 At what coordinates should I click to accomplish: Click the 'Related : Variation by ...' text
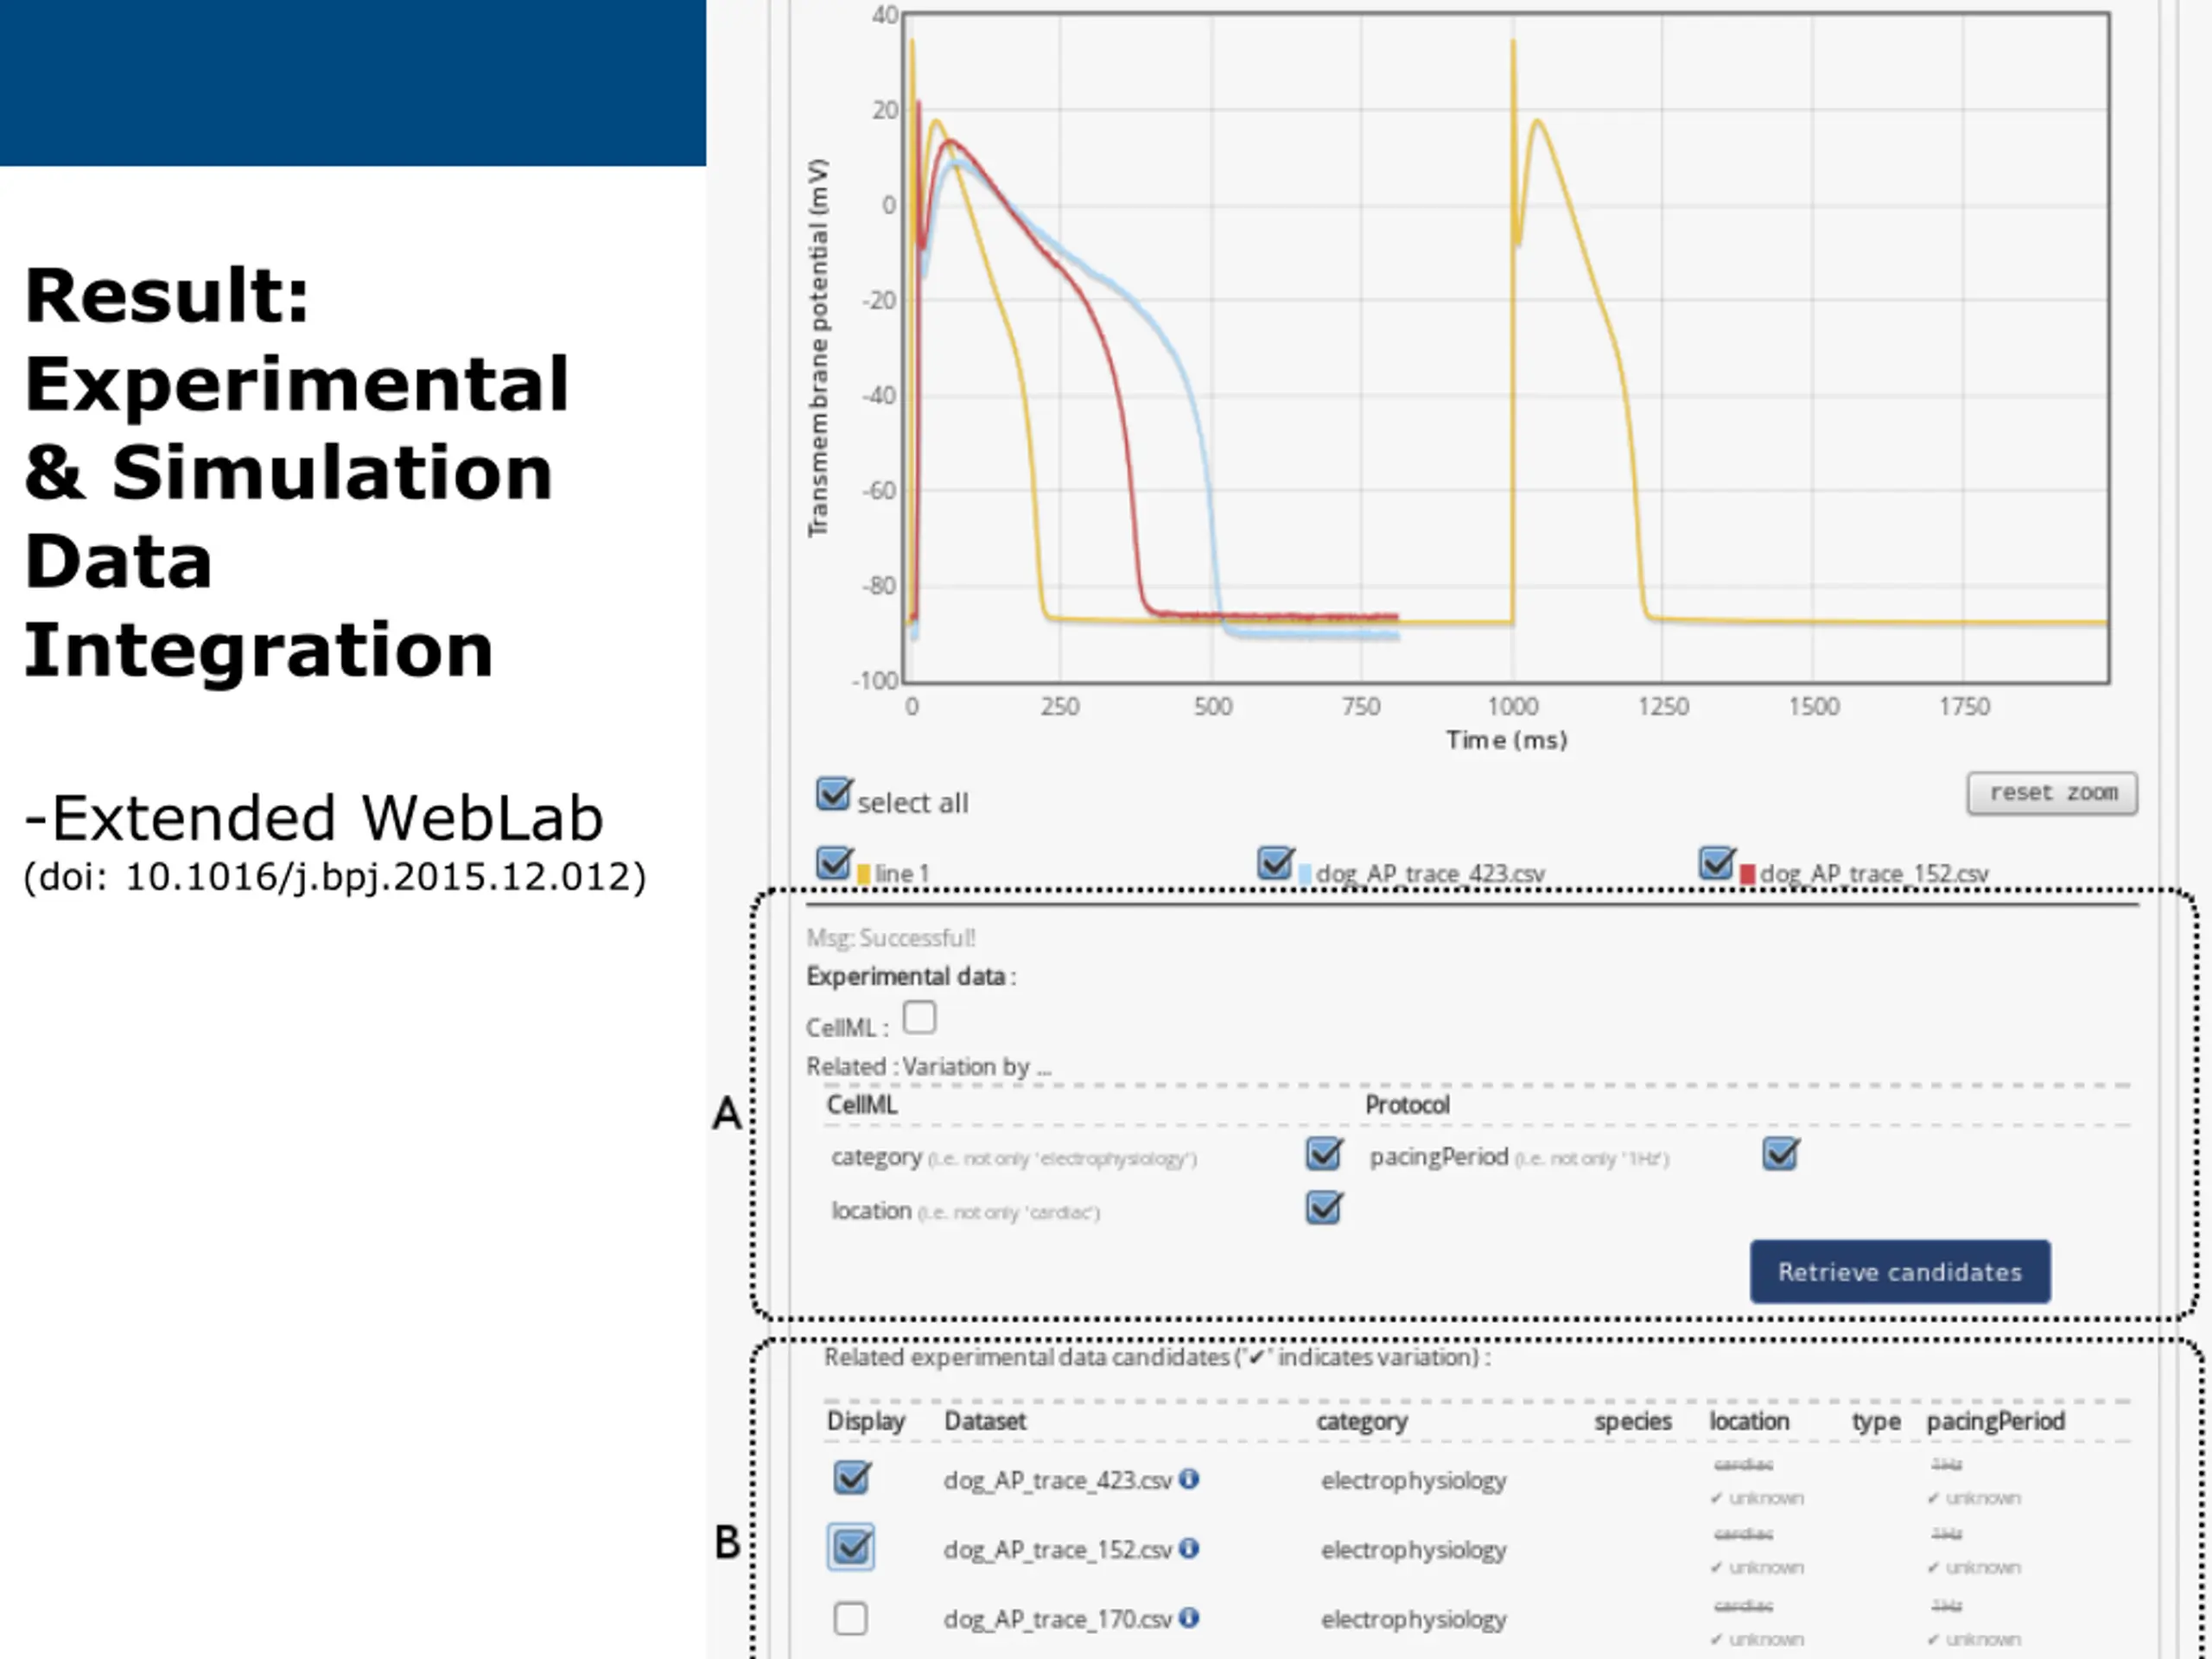929,1067
